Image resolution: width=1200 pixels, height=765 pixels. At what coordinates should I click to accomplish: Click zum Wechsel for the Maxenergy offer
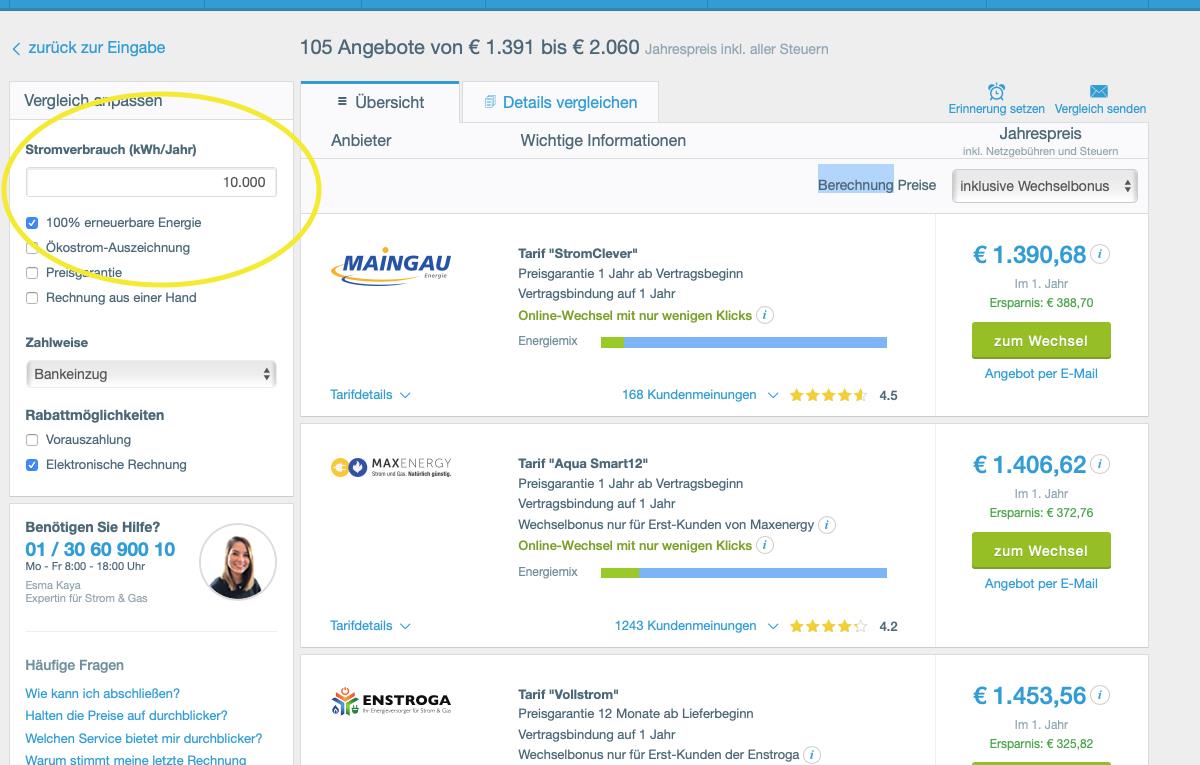tap(1041, 551)
